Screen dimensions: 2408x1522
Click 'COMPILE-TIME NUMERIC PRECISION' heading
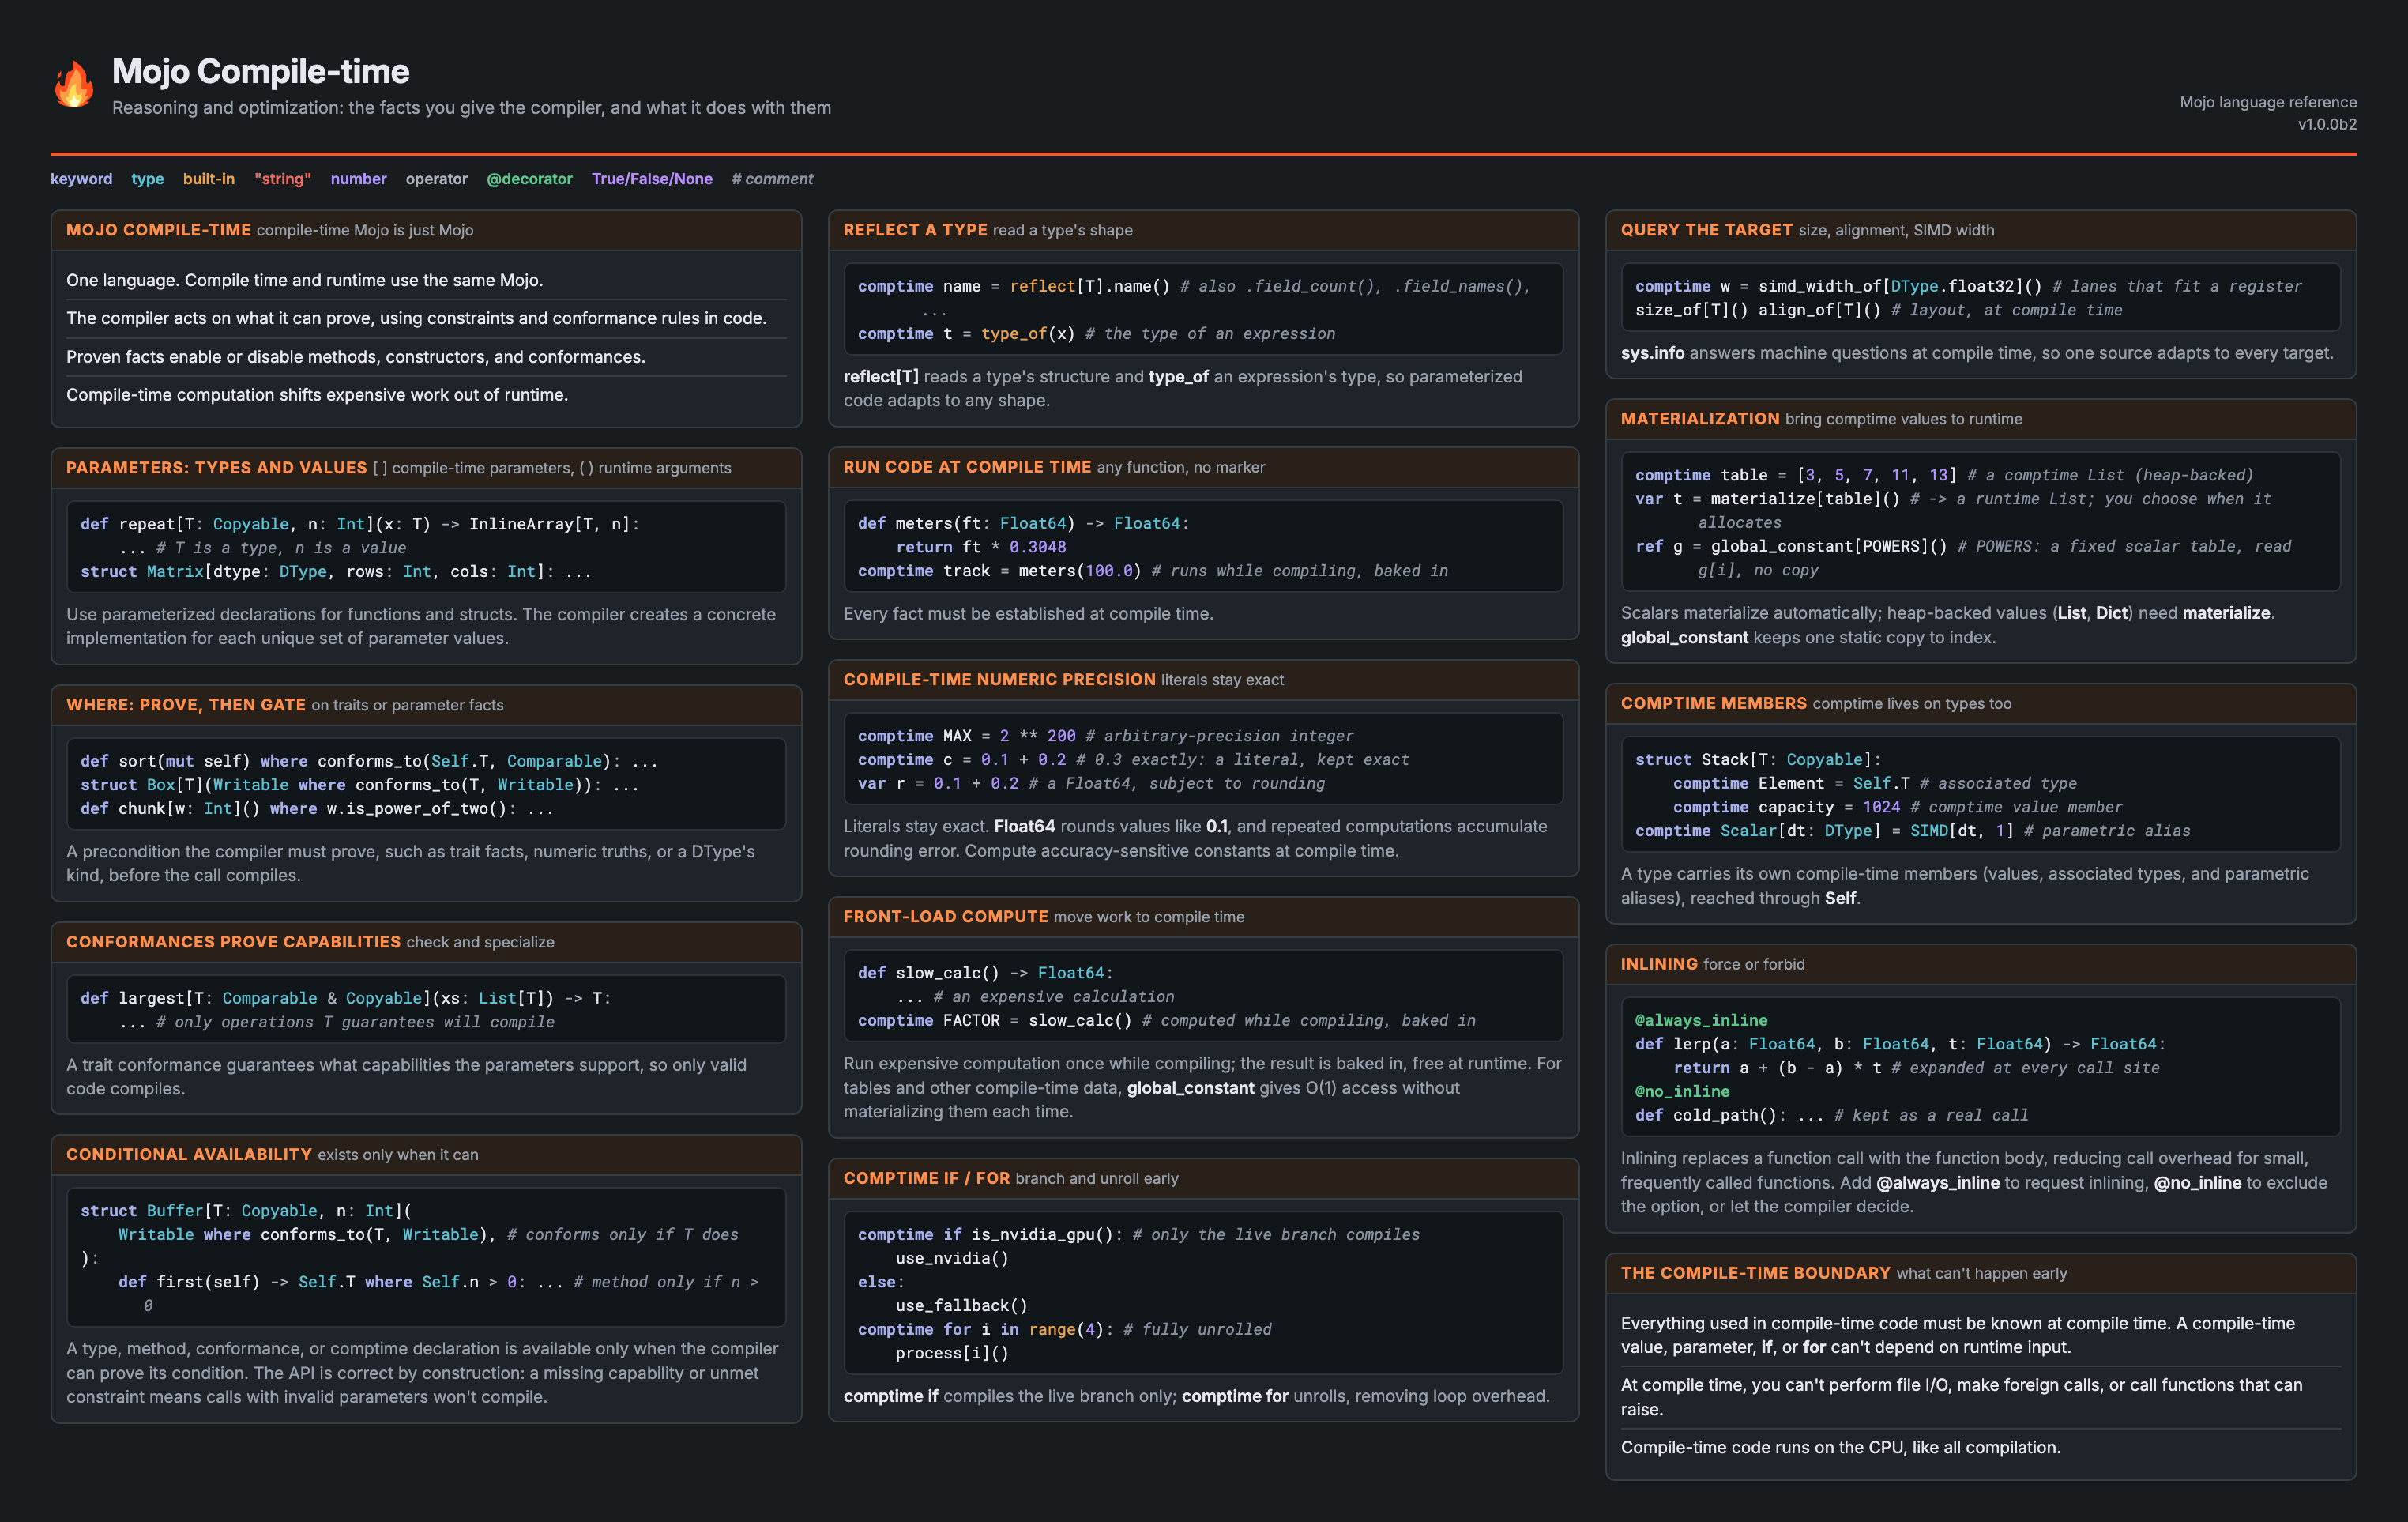coord(999,680)
